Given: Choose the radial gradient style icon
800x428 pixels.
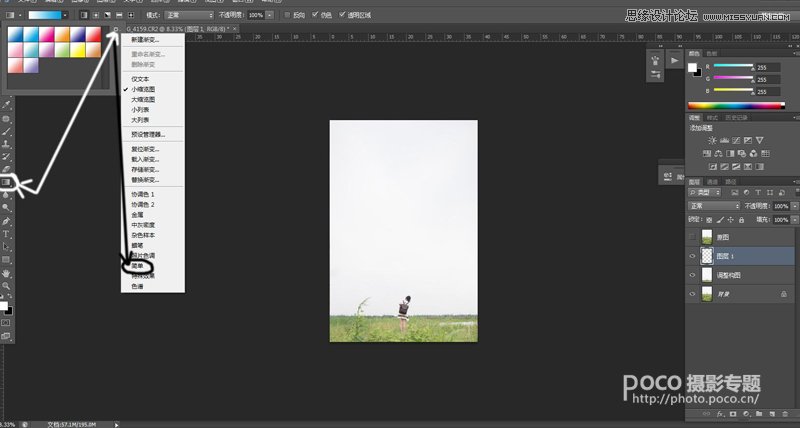Looking at the screenshot, I should [95, 15].
